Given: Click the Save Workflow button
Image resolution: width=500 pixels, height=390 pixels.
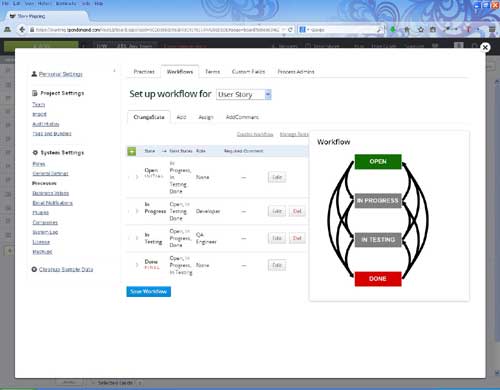Looking at the screenshot, I should [149, 292].
